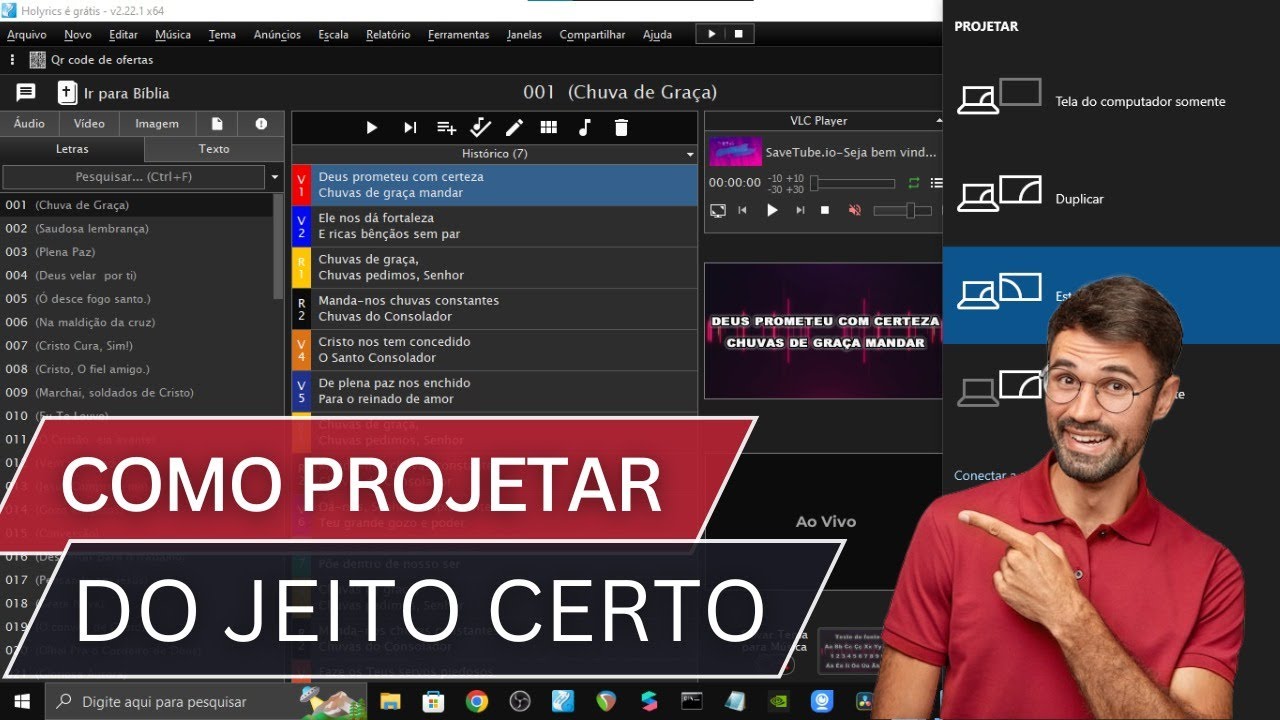Open the Tema menu
This screenshot has width=1280, height=720.
(x=222, y=34)
